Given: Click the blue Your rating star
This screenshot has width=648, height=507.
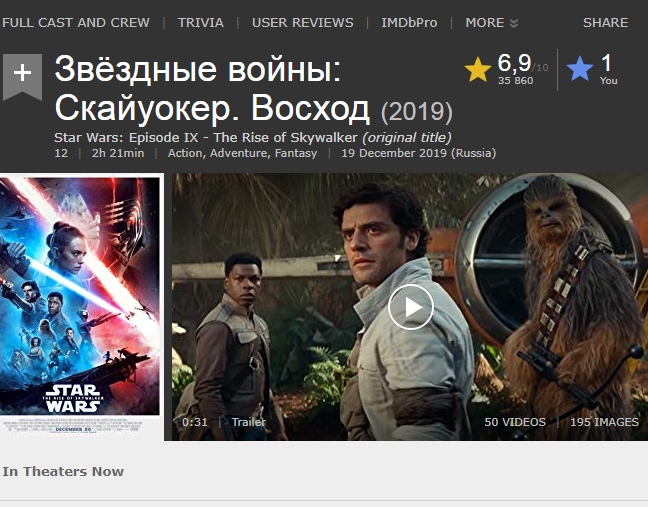Looking at the screenshot, I should click(x=580, y=69).
